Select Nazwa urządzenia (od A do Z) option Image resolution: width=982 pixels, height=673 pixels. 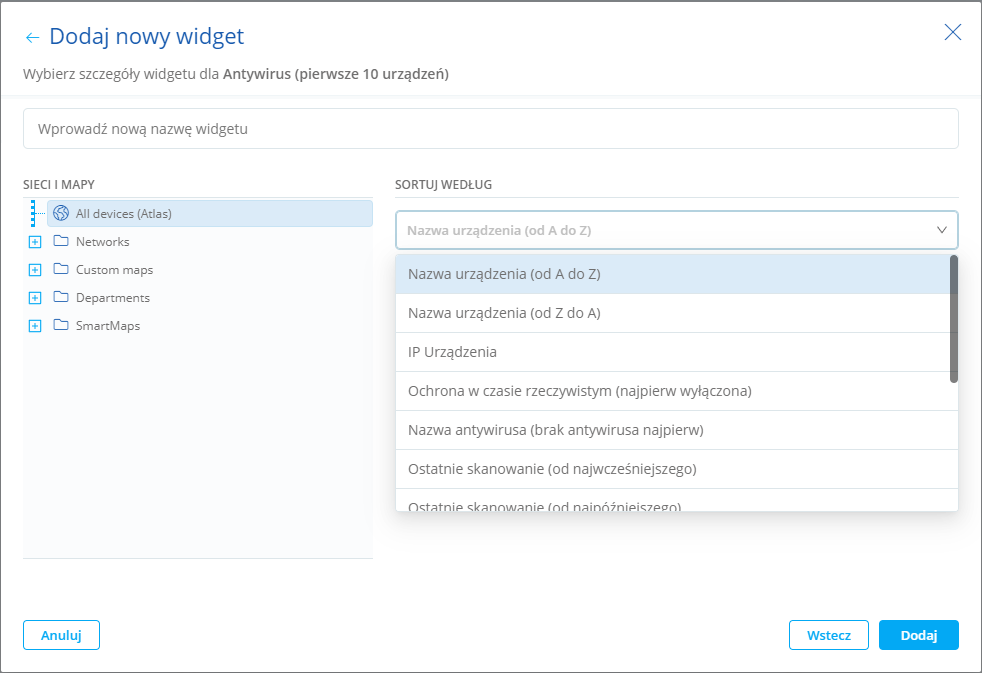coord(504,274)
